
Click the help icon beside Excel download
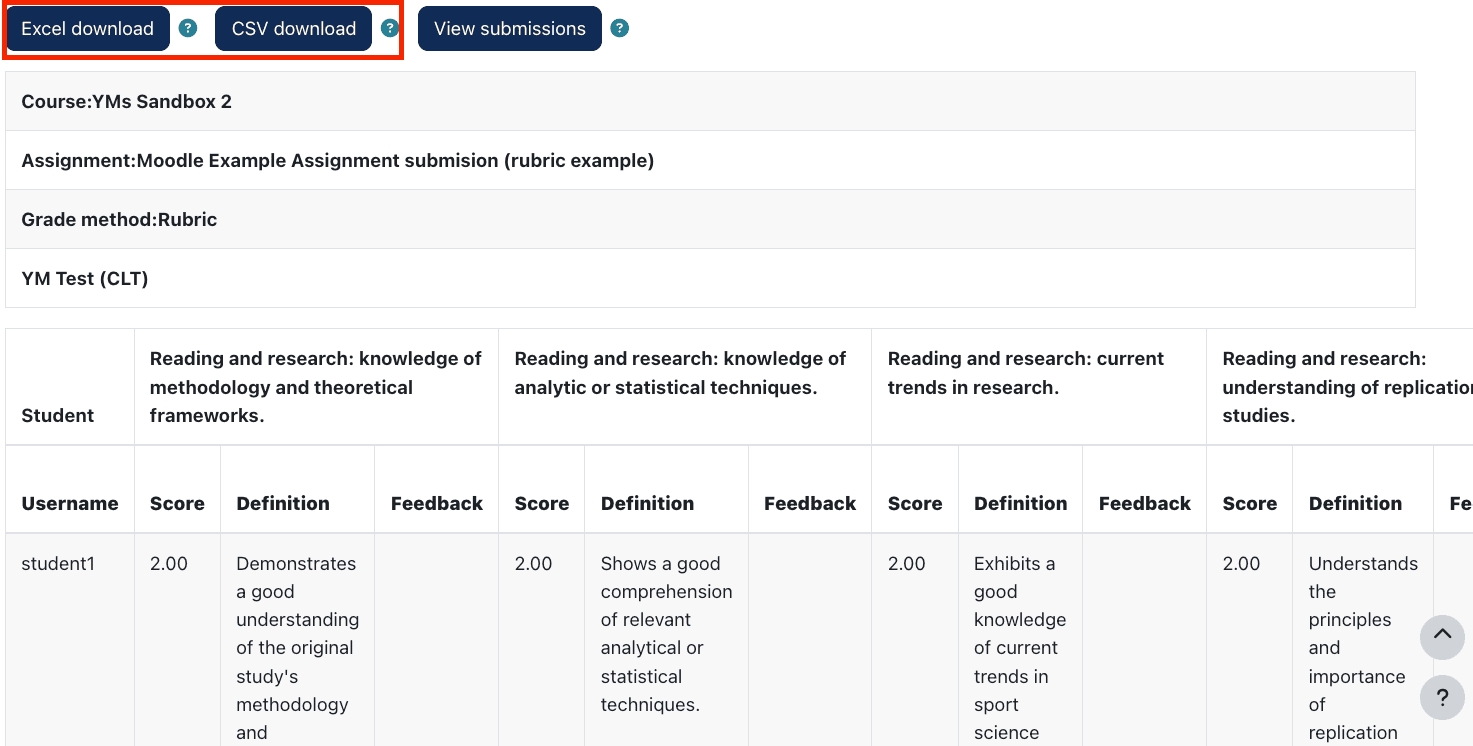point(188,28)
